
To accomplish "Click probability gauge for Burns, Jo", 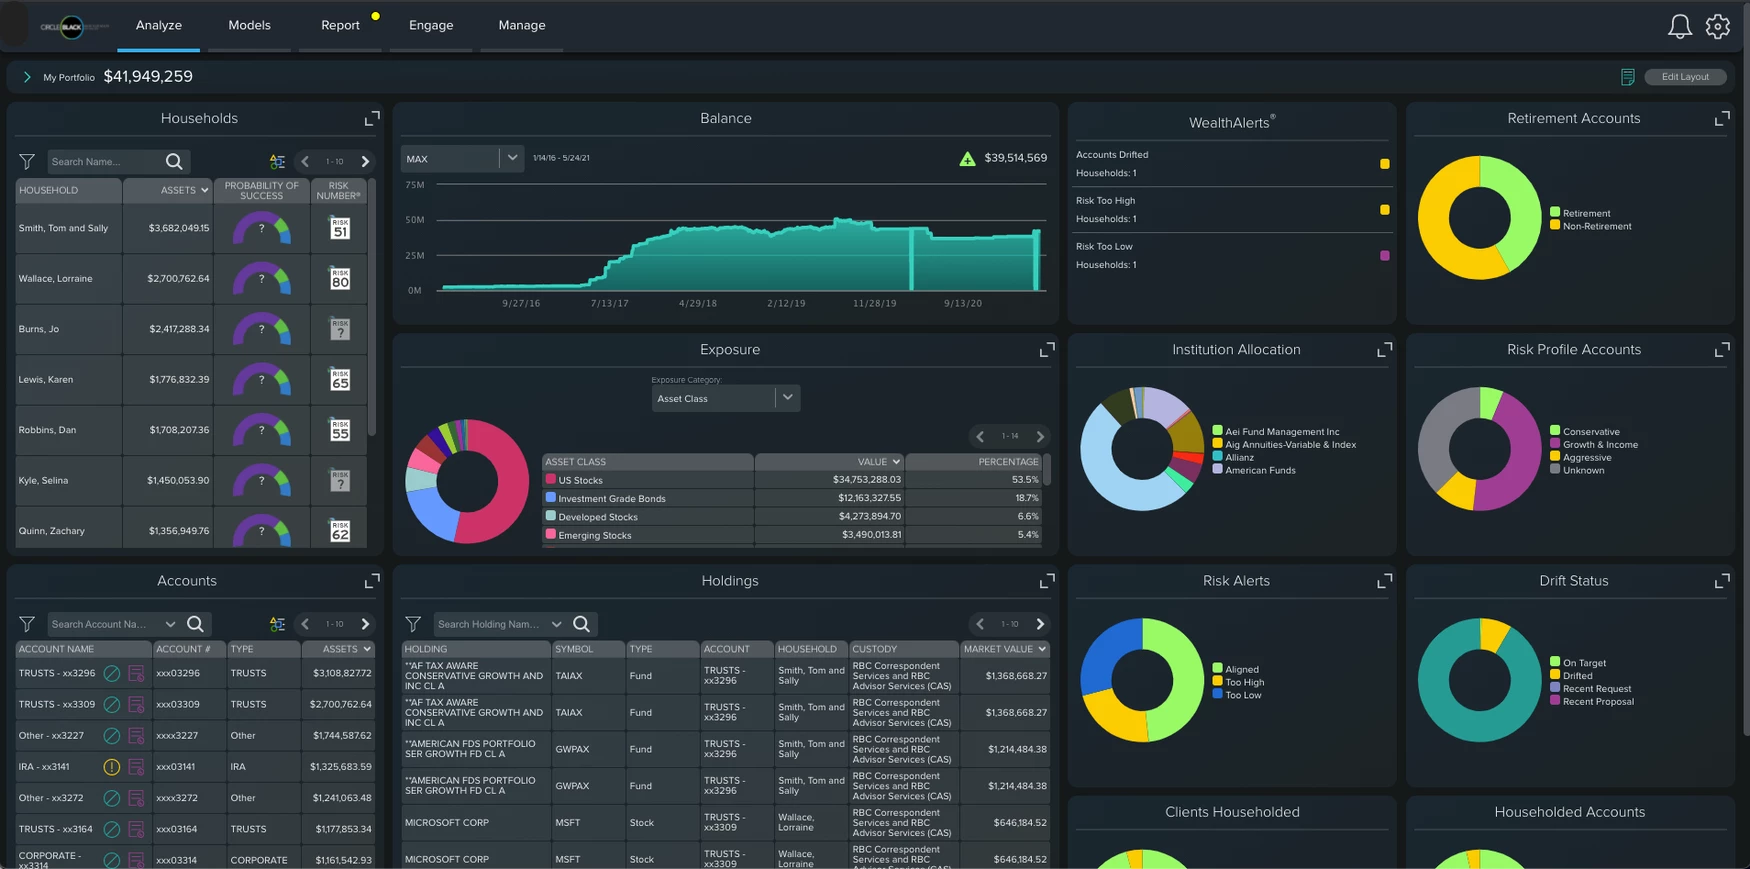I will [x=262, y=329].
